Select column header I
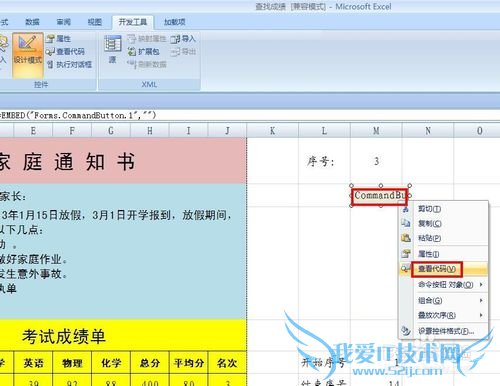This screenshot has height=386, width=500. pyautogui.click(x=189, y=131)
